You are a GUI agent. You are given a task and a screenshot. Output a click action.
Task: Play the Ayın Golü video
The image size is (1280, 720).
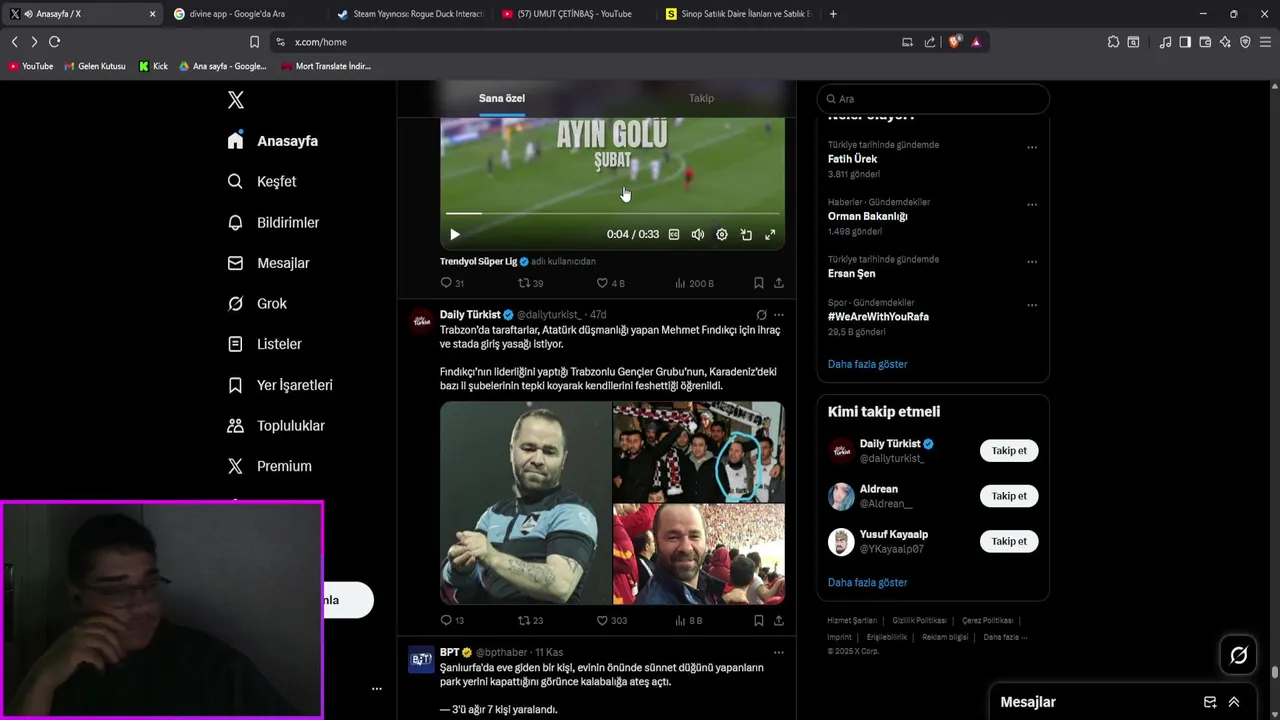point(454,234)
